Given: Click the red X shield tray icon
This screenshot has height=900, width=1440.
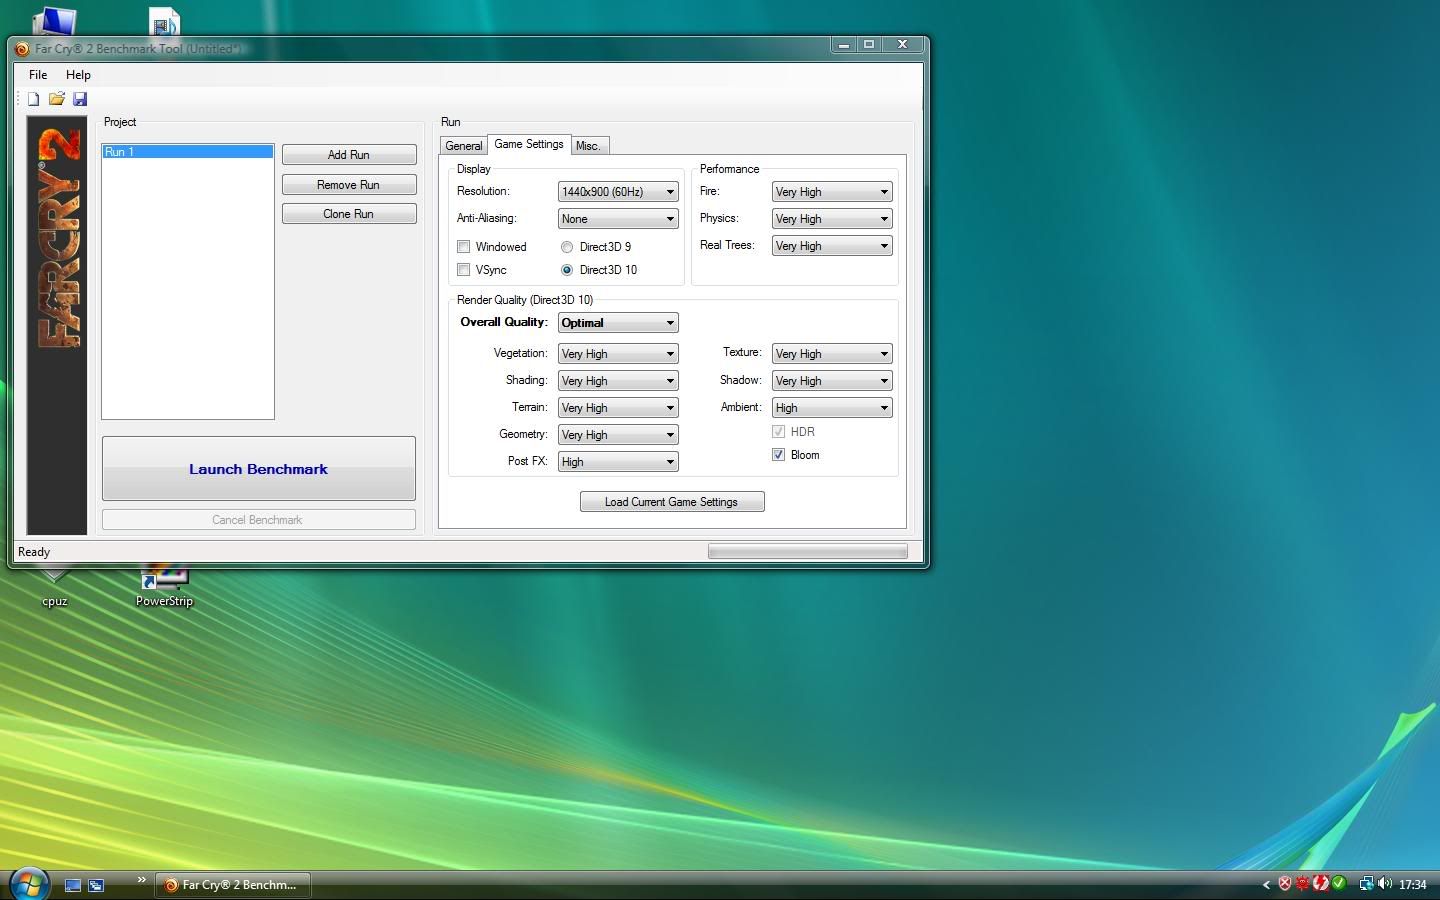Looking at the screenshot, I should [1285, 884].
